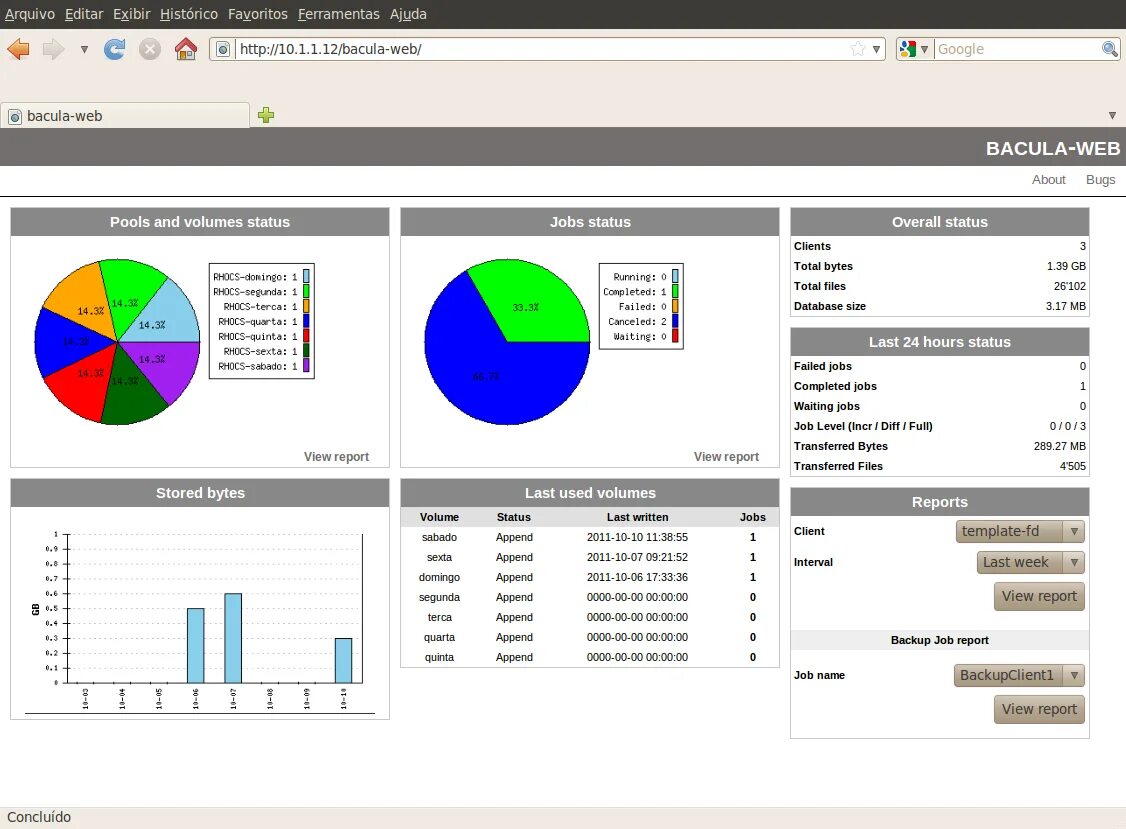Click View report button below Job name
This screenshot has width=1126, height=829.
(1039, 709)
